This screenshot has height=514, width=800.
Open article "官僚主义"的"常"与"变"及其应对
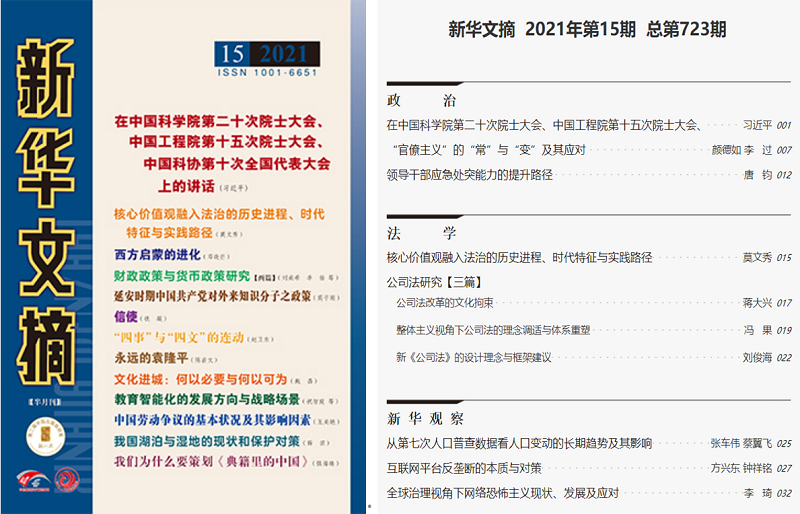(x=485, y=150)
